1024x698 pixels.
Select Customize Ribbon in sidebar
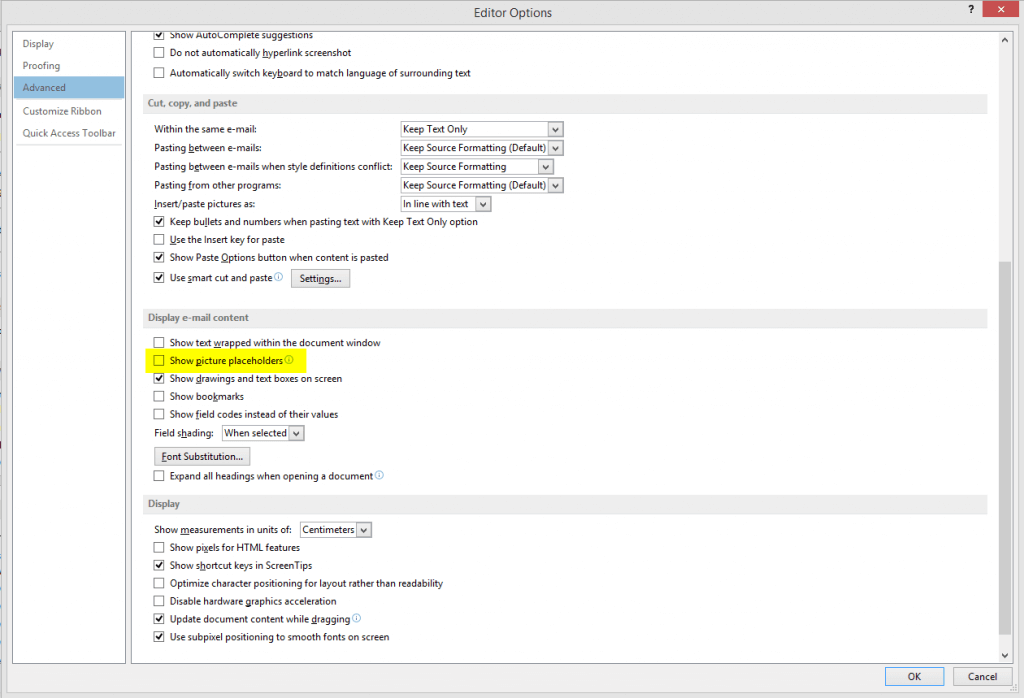point(62,111)
